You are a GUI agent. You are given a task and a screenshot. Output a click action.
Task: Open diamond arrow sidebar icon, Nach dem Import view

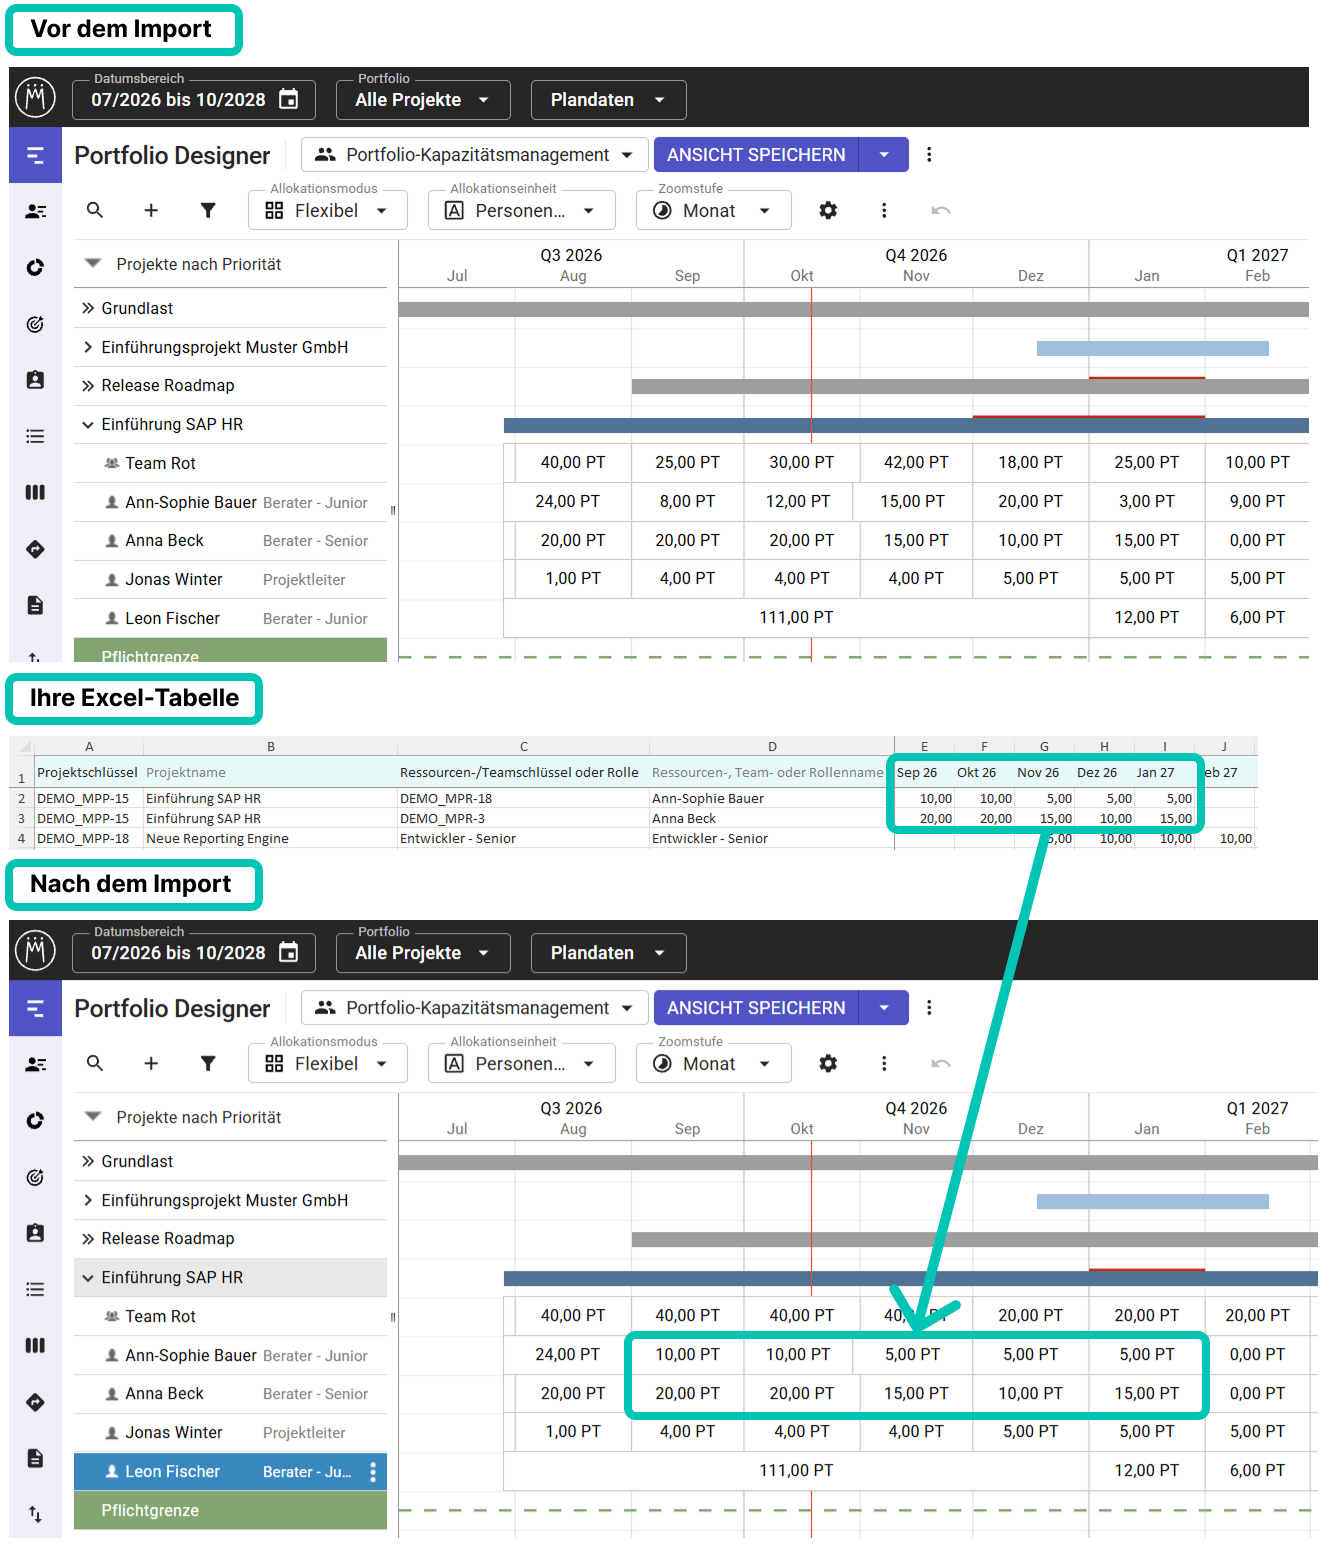(x=35, y=1402)
